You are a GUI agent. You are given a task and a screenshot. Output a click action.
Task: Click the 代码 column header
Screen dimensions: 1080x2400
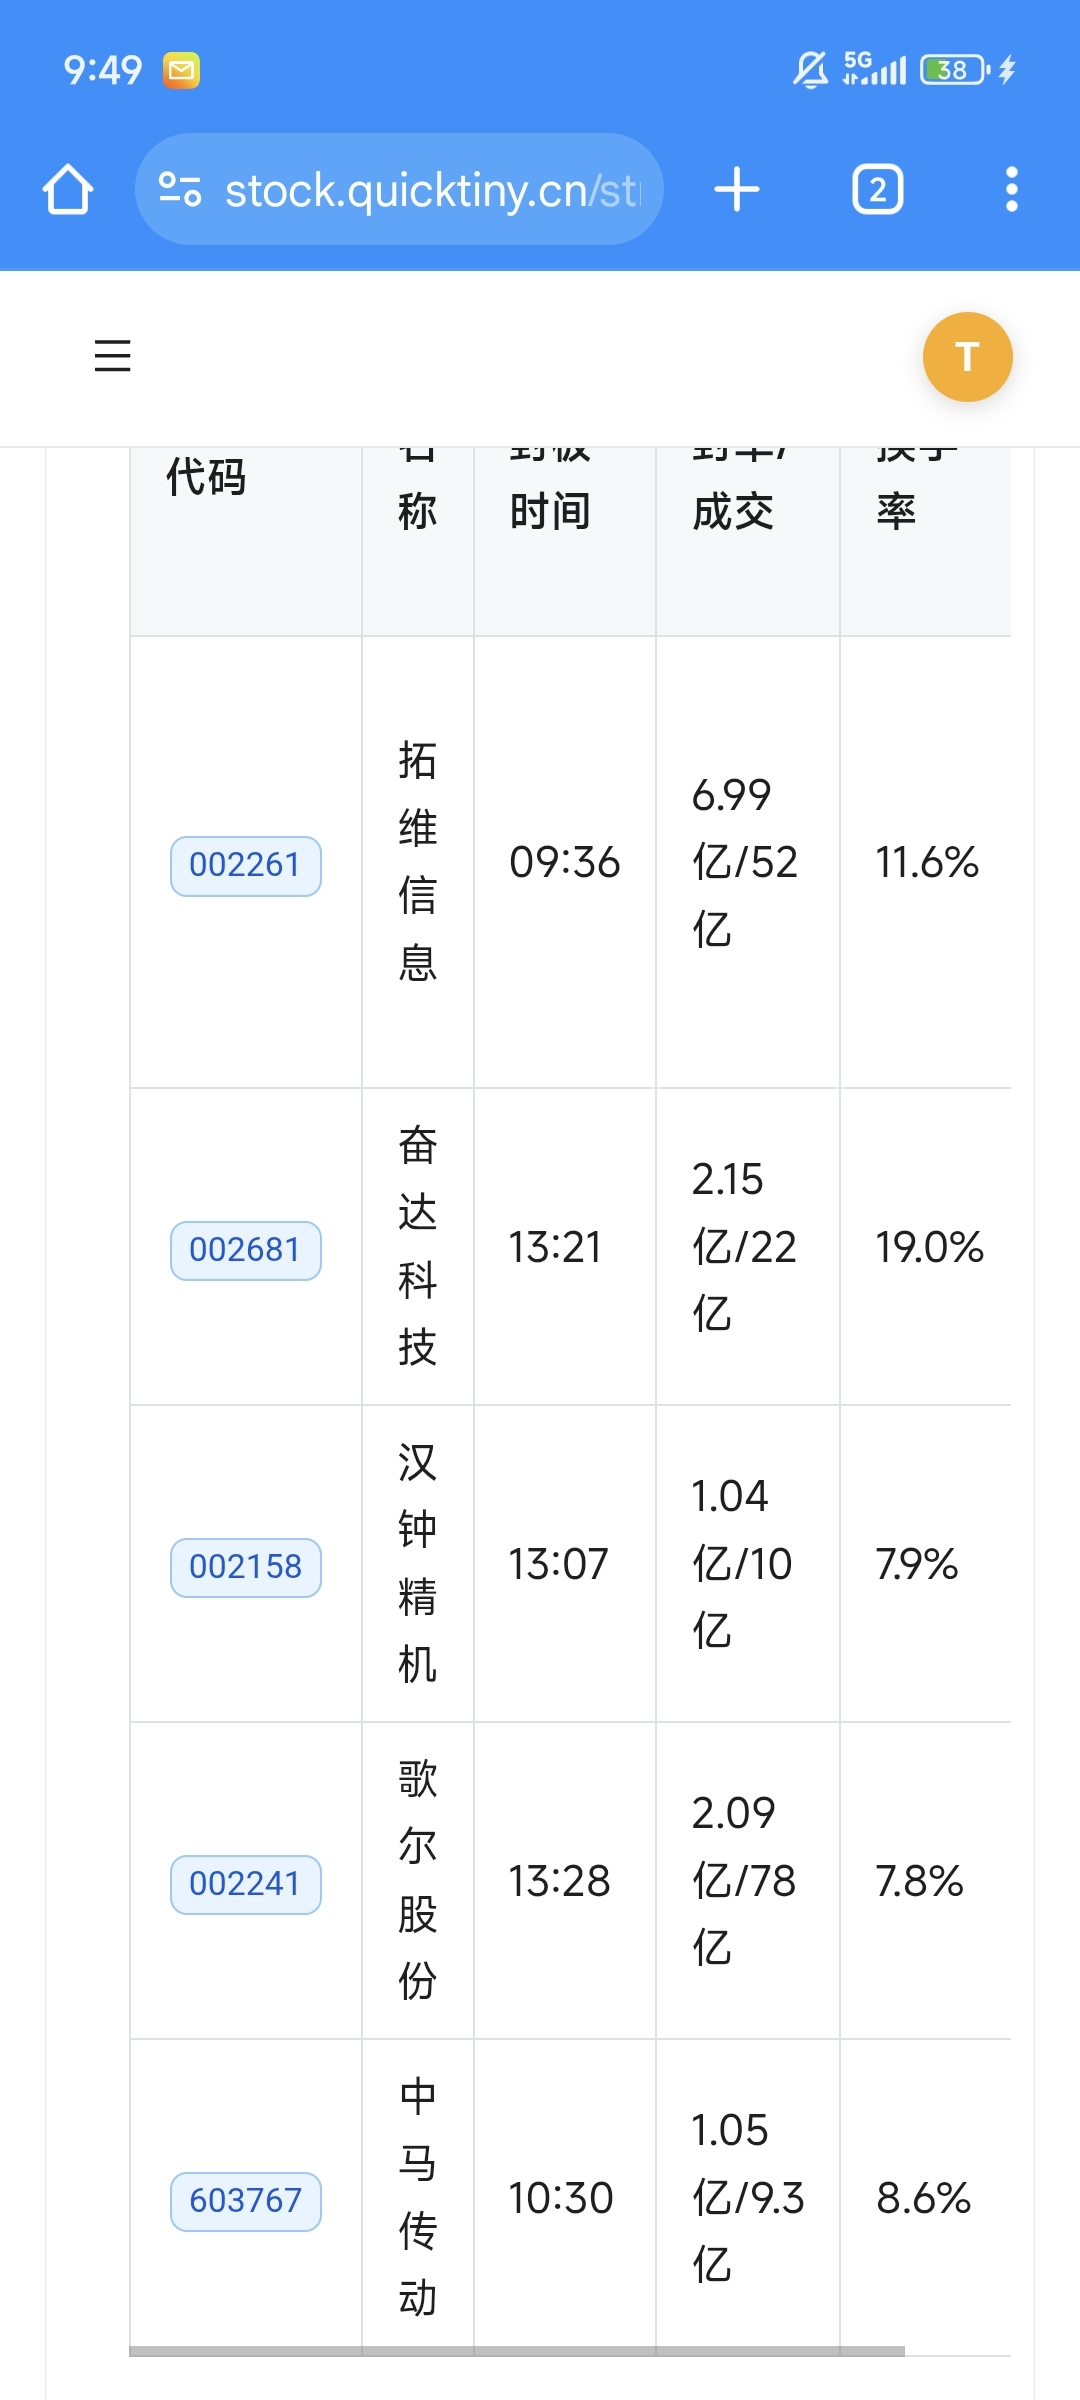pyautogui.click(x=206, y=477)
